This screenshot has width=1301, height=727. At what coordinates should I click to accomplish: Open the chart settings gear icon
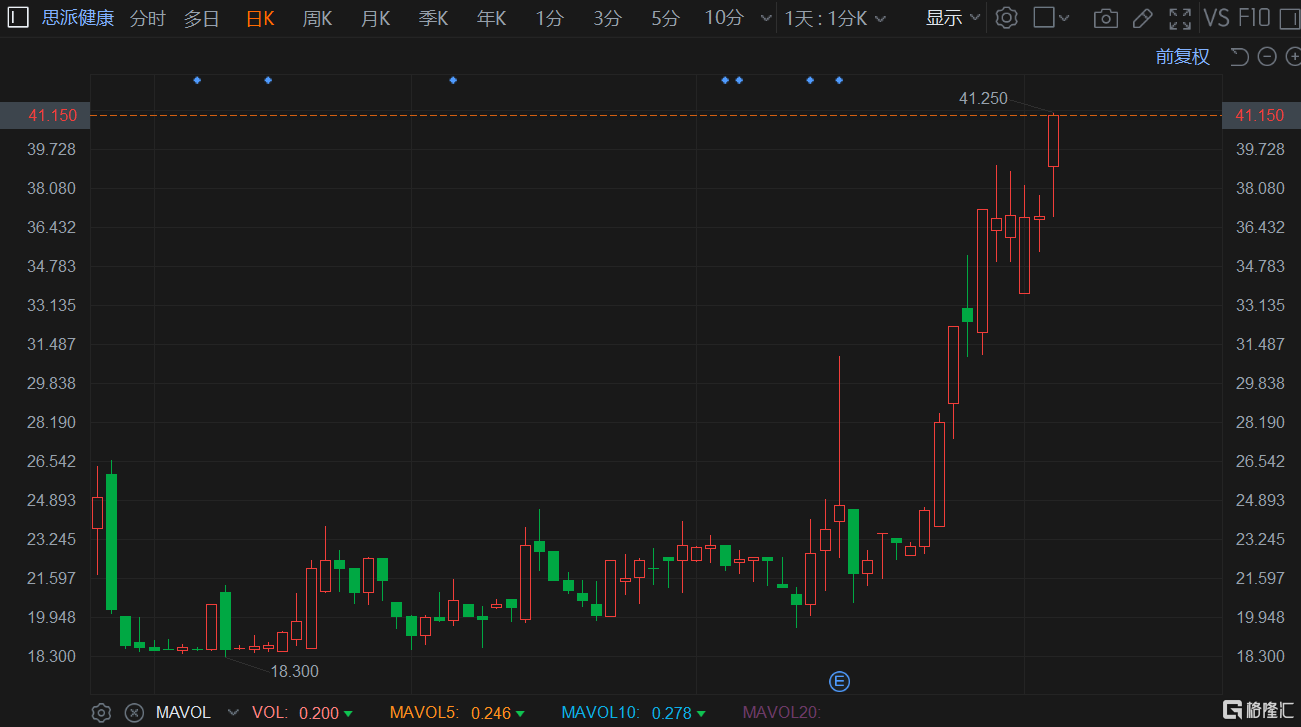[x=1006, y=17]
